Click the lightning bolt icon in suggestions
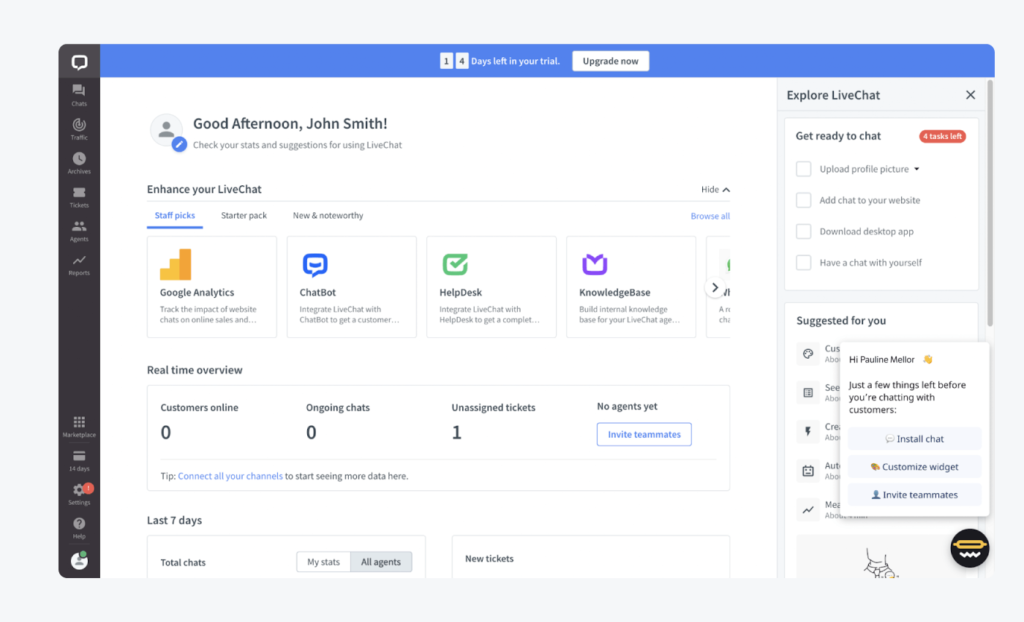 pos(808,431)
